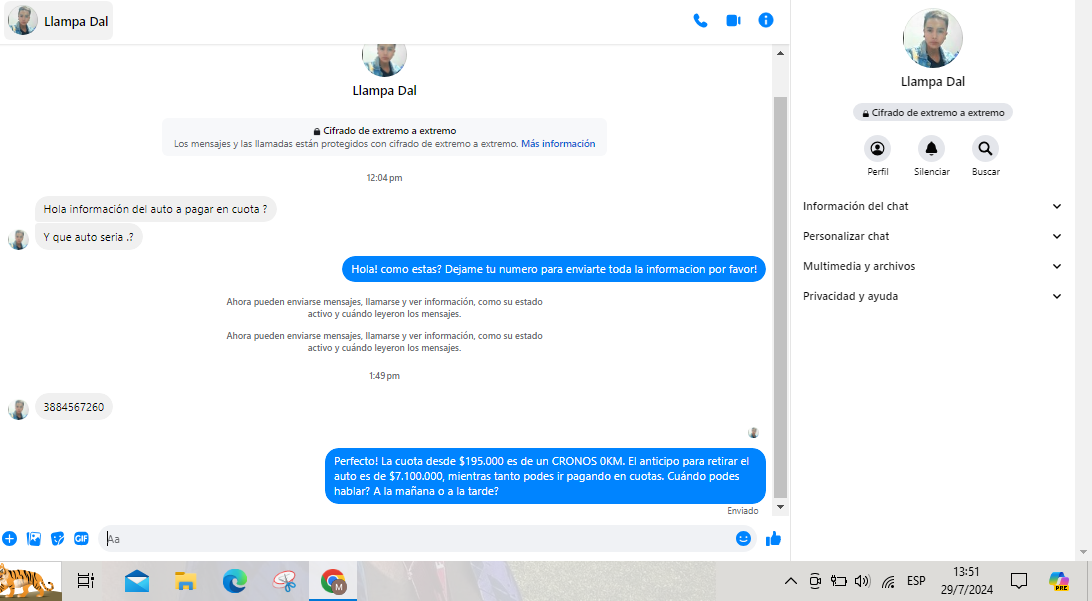Image resolution: width=1092 pixels, height=601 pixels.
Task: Expand Información del chat section
Action: tap(932, 206)
